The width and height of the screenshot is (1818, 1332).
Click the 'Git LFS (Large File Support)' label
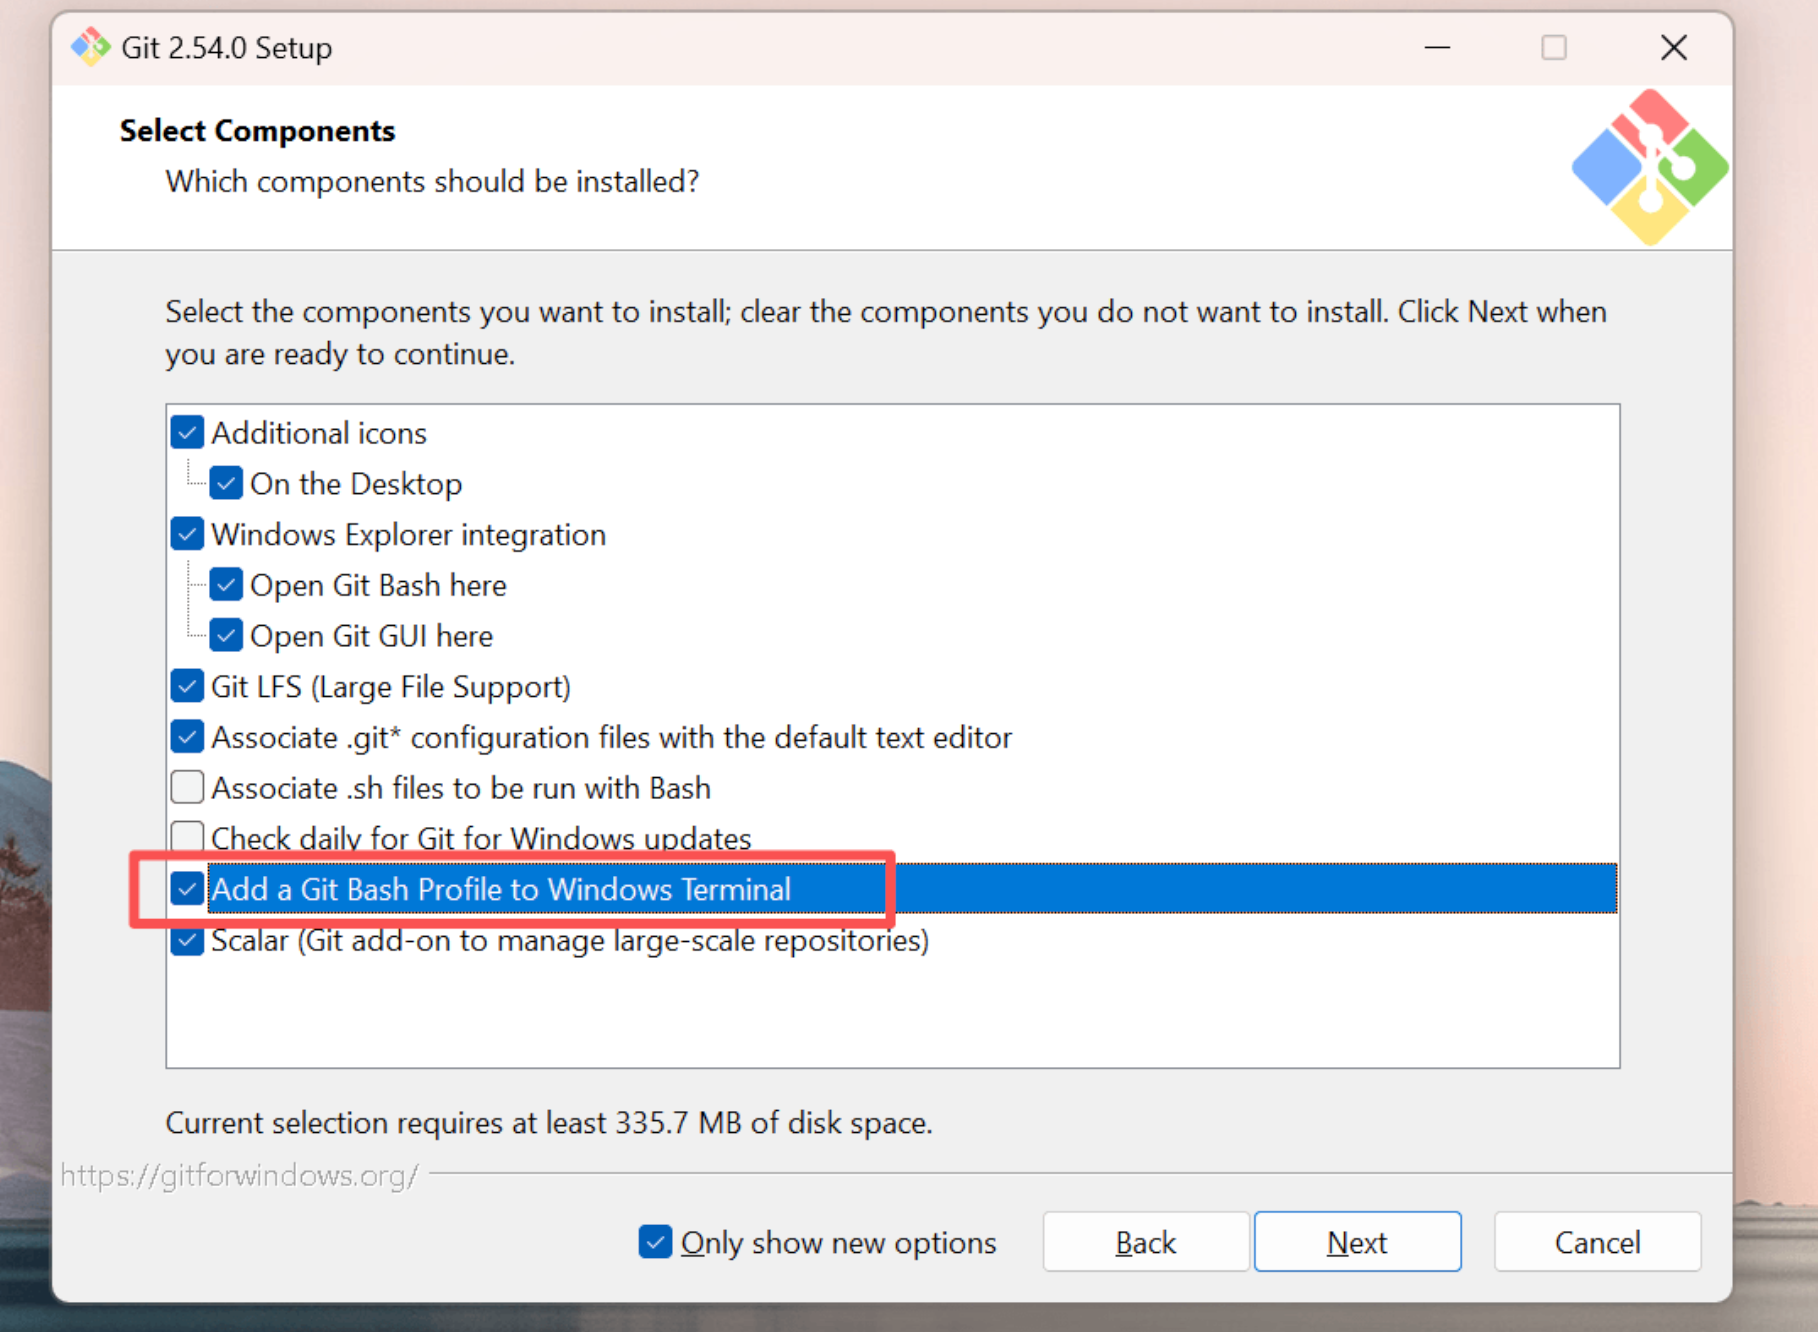pos(391,687)
